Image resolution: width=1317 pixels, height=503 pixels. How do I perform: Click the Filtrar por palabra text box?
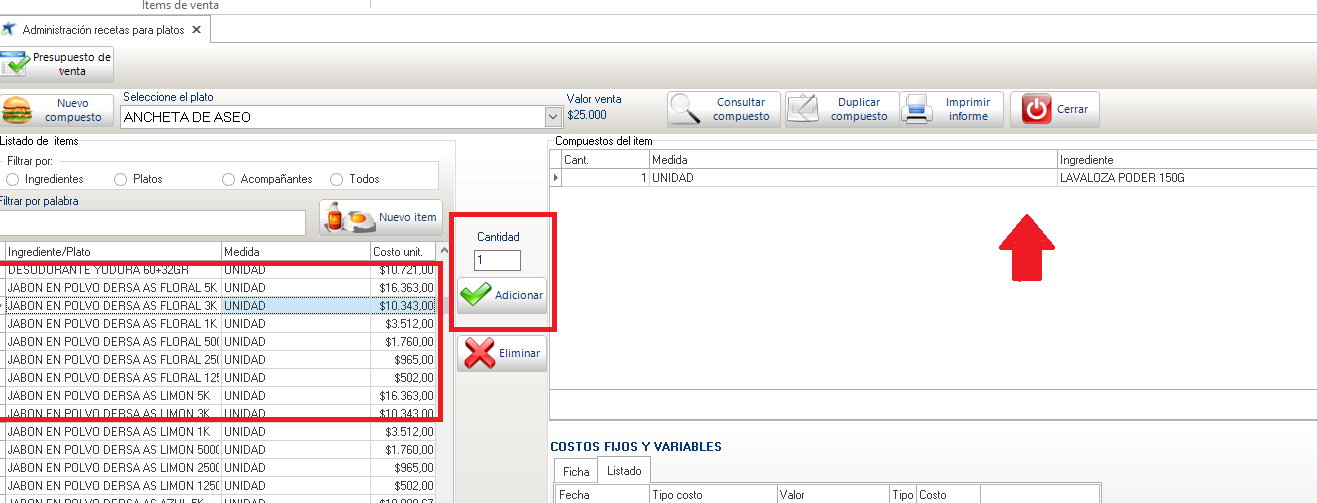[152, 222]
